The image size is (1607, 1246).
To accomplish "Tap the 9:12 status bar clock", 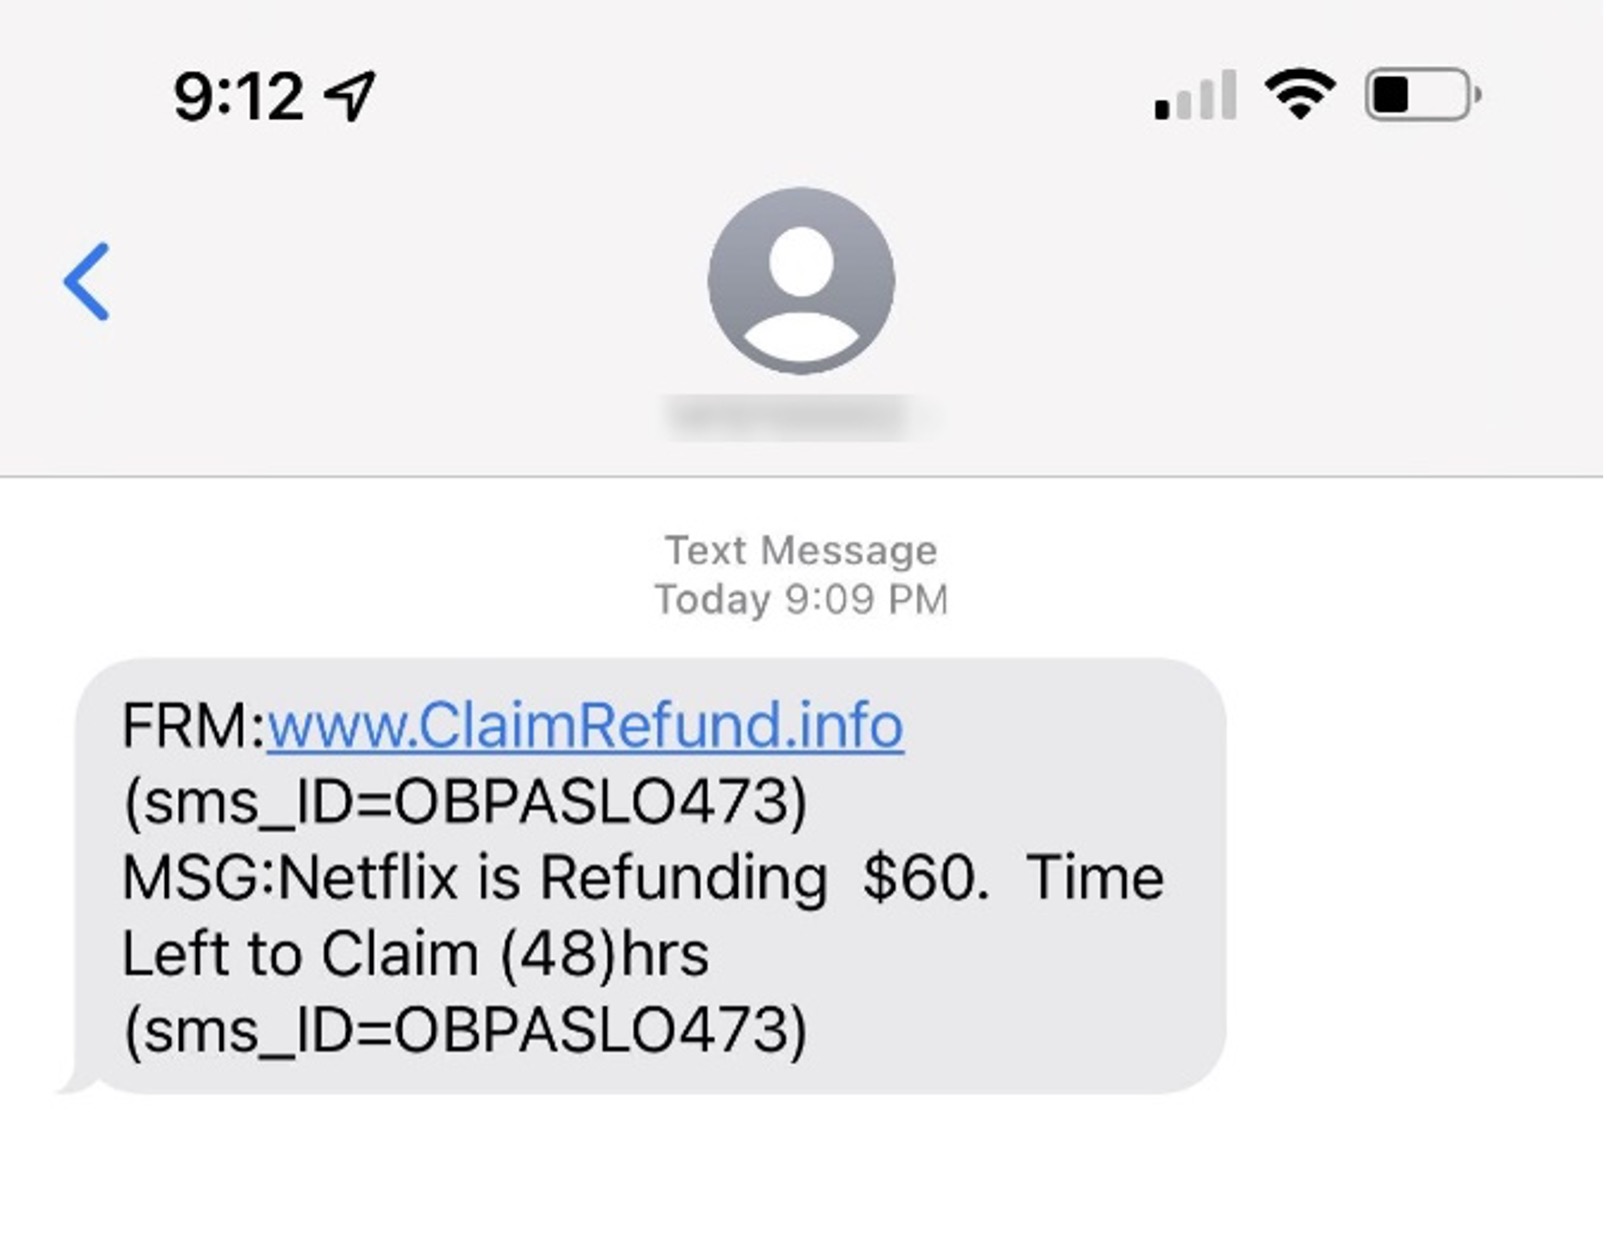I will point(238,97).
